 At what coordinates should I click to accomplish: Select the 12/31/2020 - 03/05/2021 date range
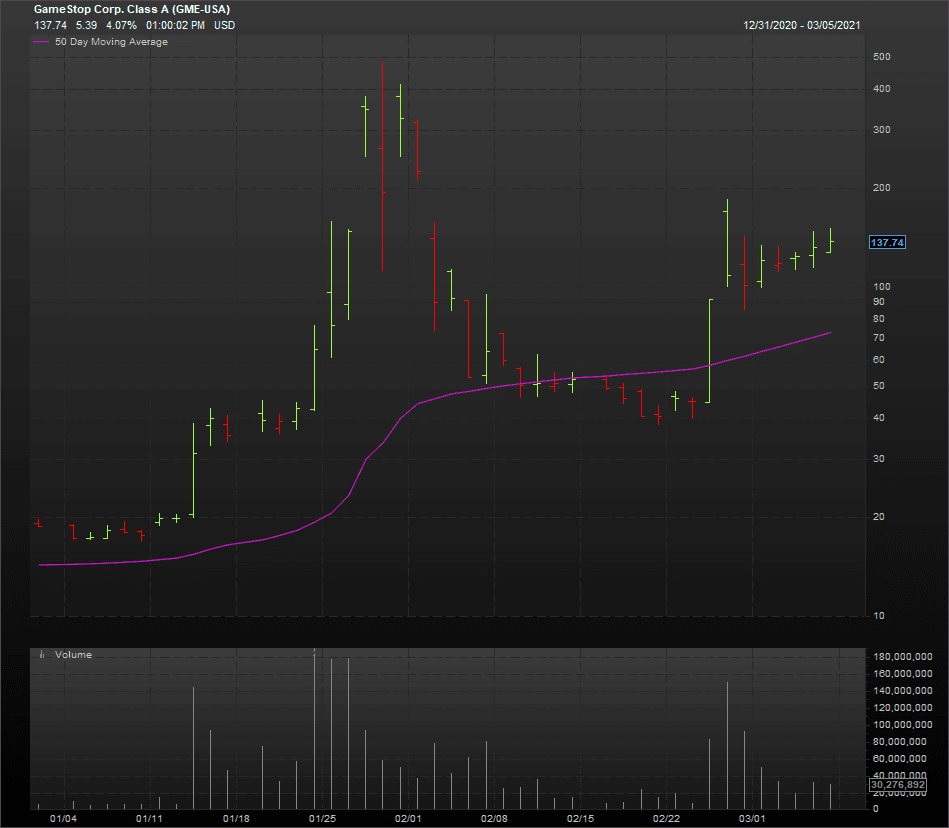pos(800,24)
